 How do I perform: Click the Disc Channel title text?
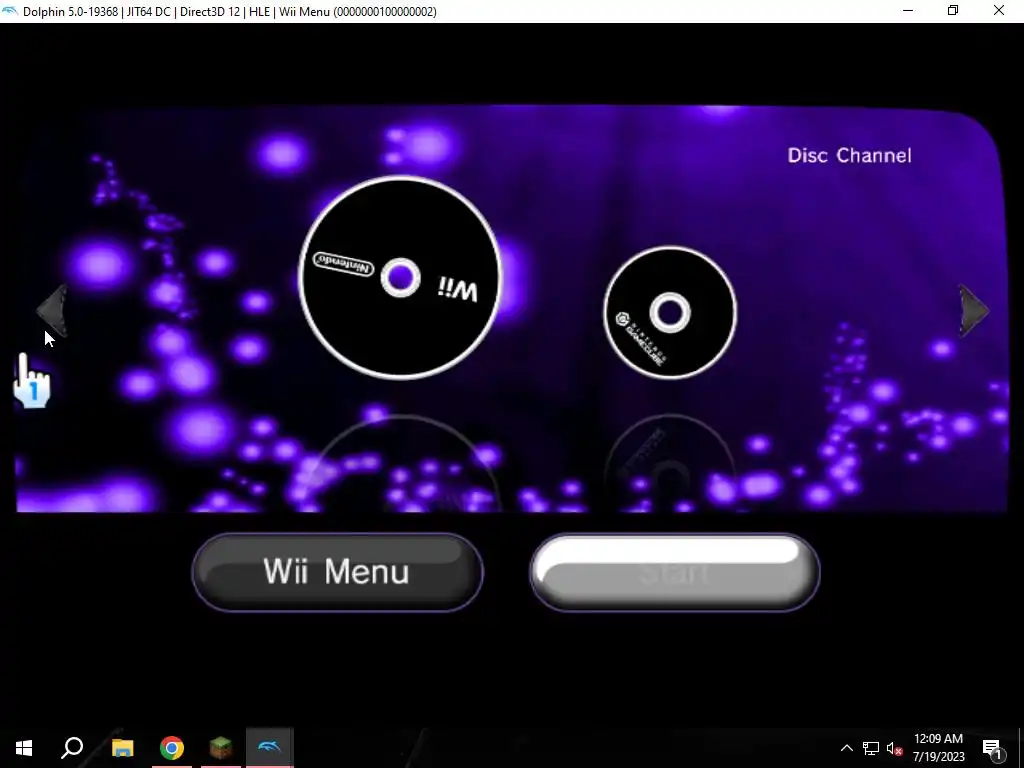[849, 155]
